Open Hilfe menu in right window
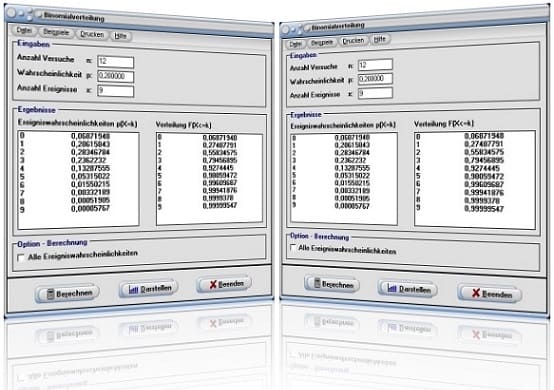The width and height of the screenshot is (554, 390). [x=380, y=39]
